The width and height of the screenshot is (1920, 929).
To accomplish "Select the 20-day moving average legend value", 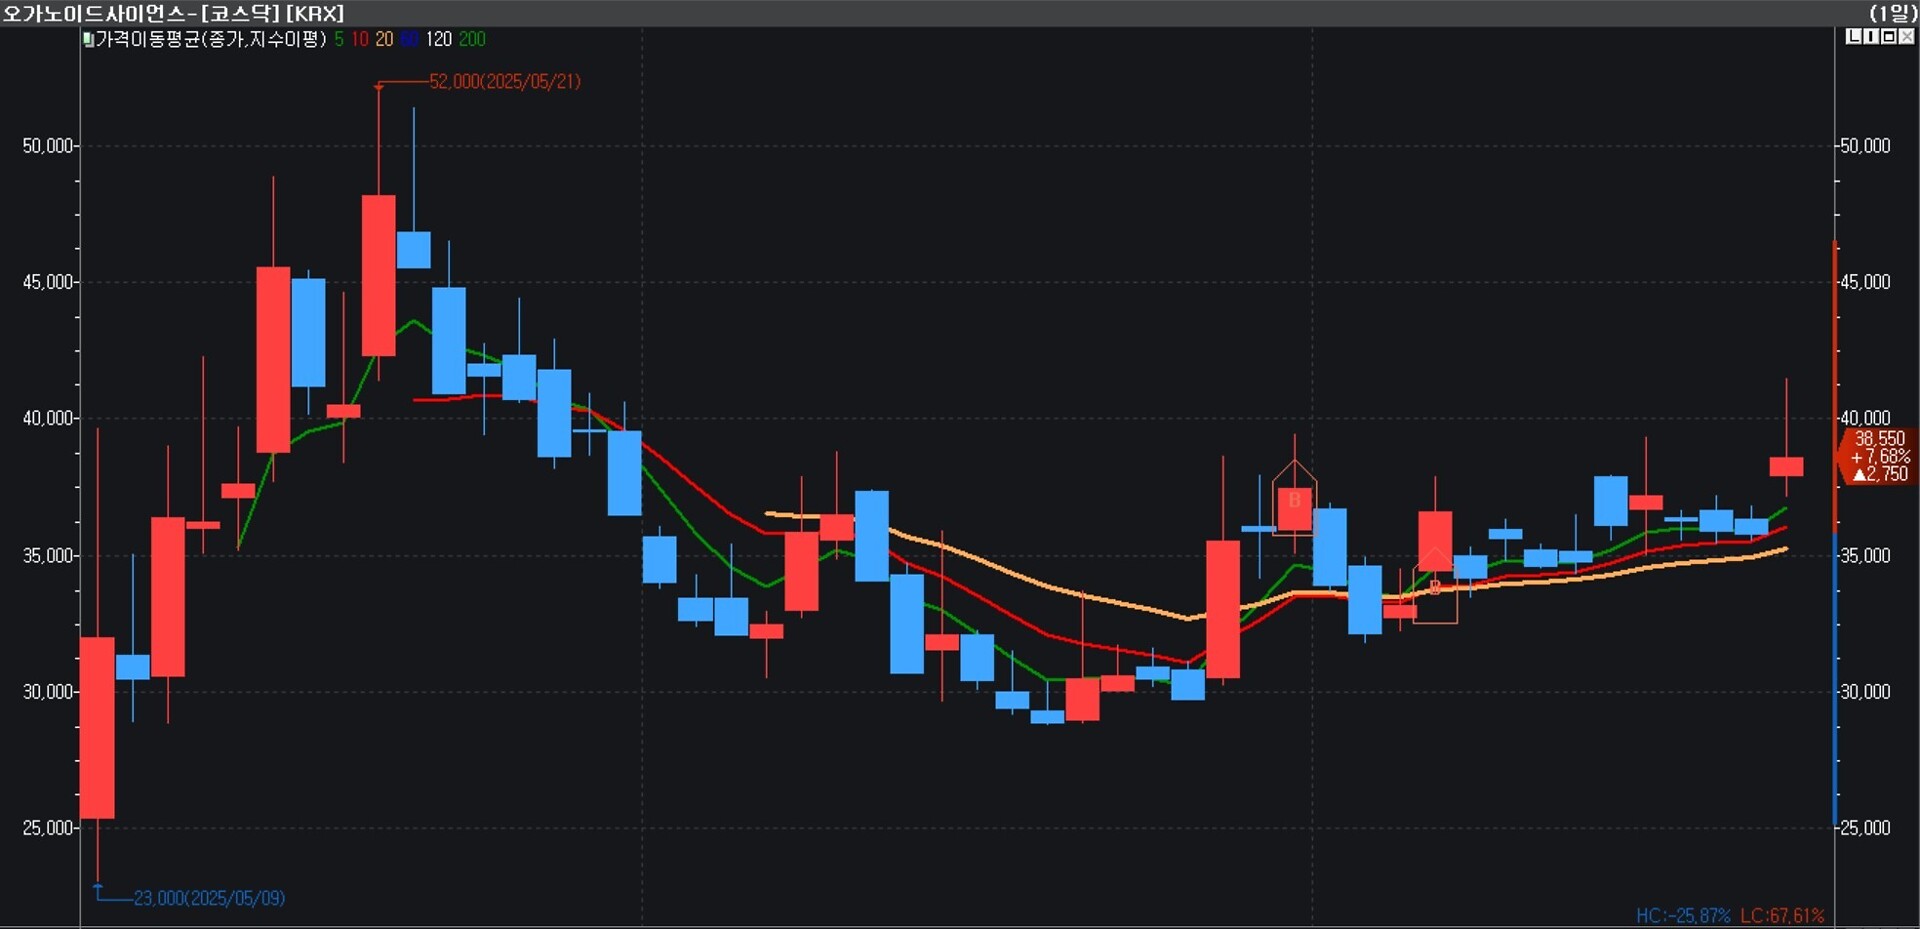I will click(x=384, y=39).
